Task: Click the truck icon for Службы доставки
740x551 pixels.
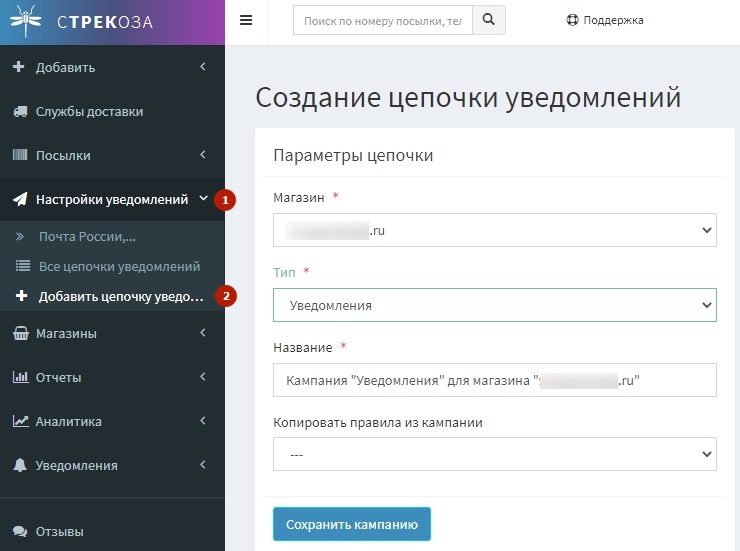Action: click(x=19, y=112)
